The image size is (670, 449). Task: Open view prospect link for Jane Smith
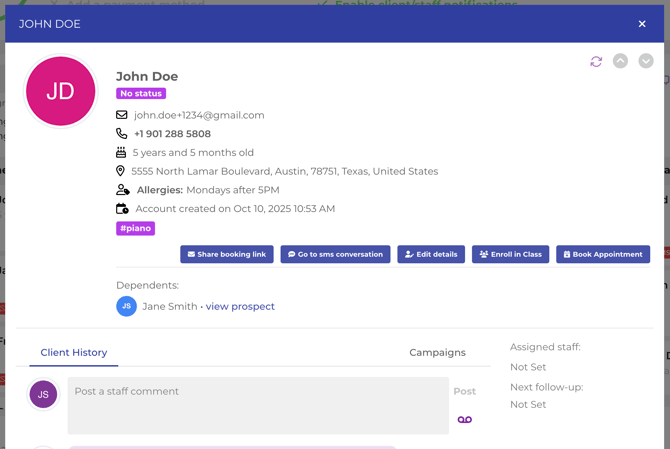coord(240,306)
